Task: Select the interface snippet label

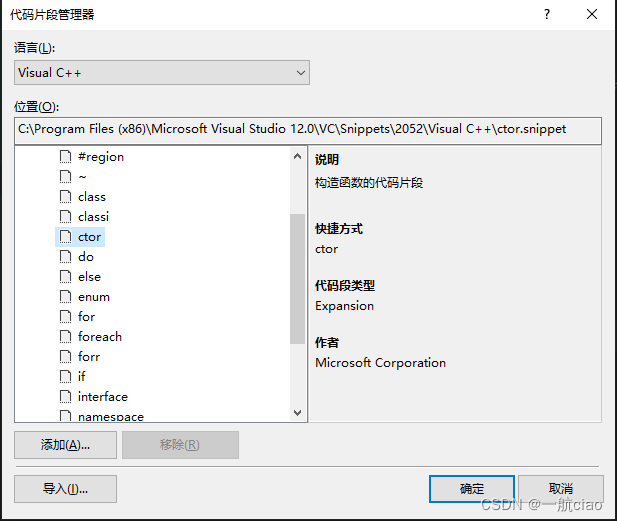Action: 103,397
